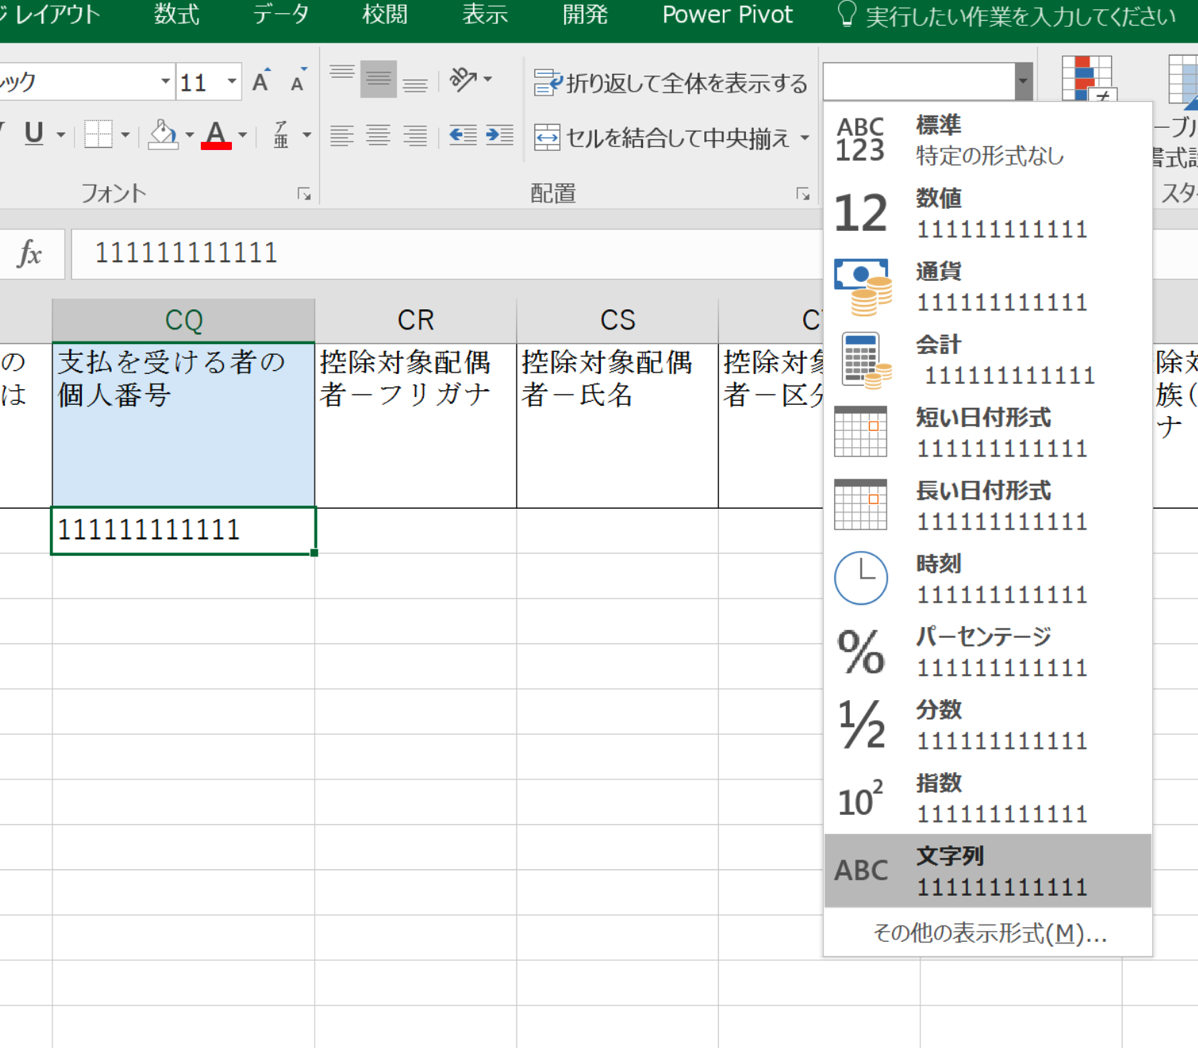1198x1048 pixels.
Task: Click セルを結合して中央揃え merge button
Action: pyautogui.click(x=662, y=137)
